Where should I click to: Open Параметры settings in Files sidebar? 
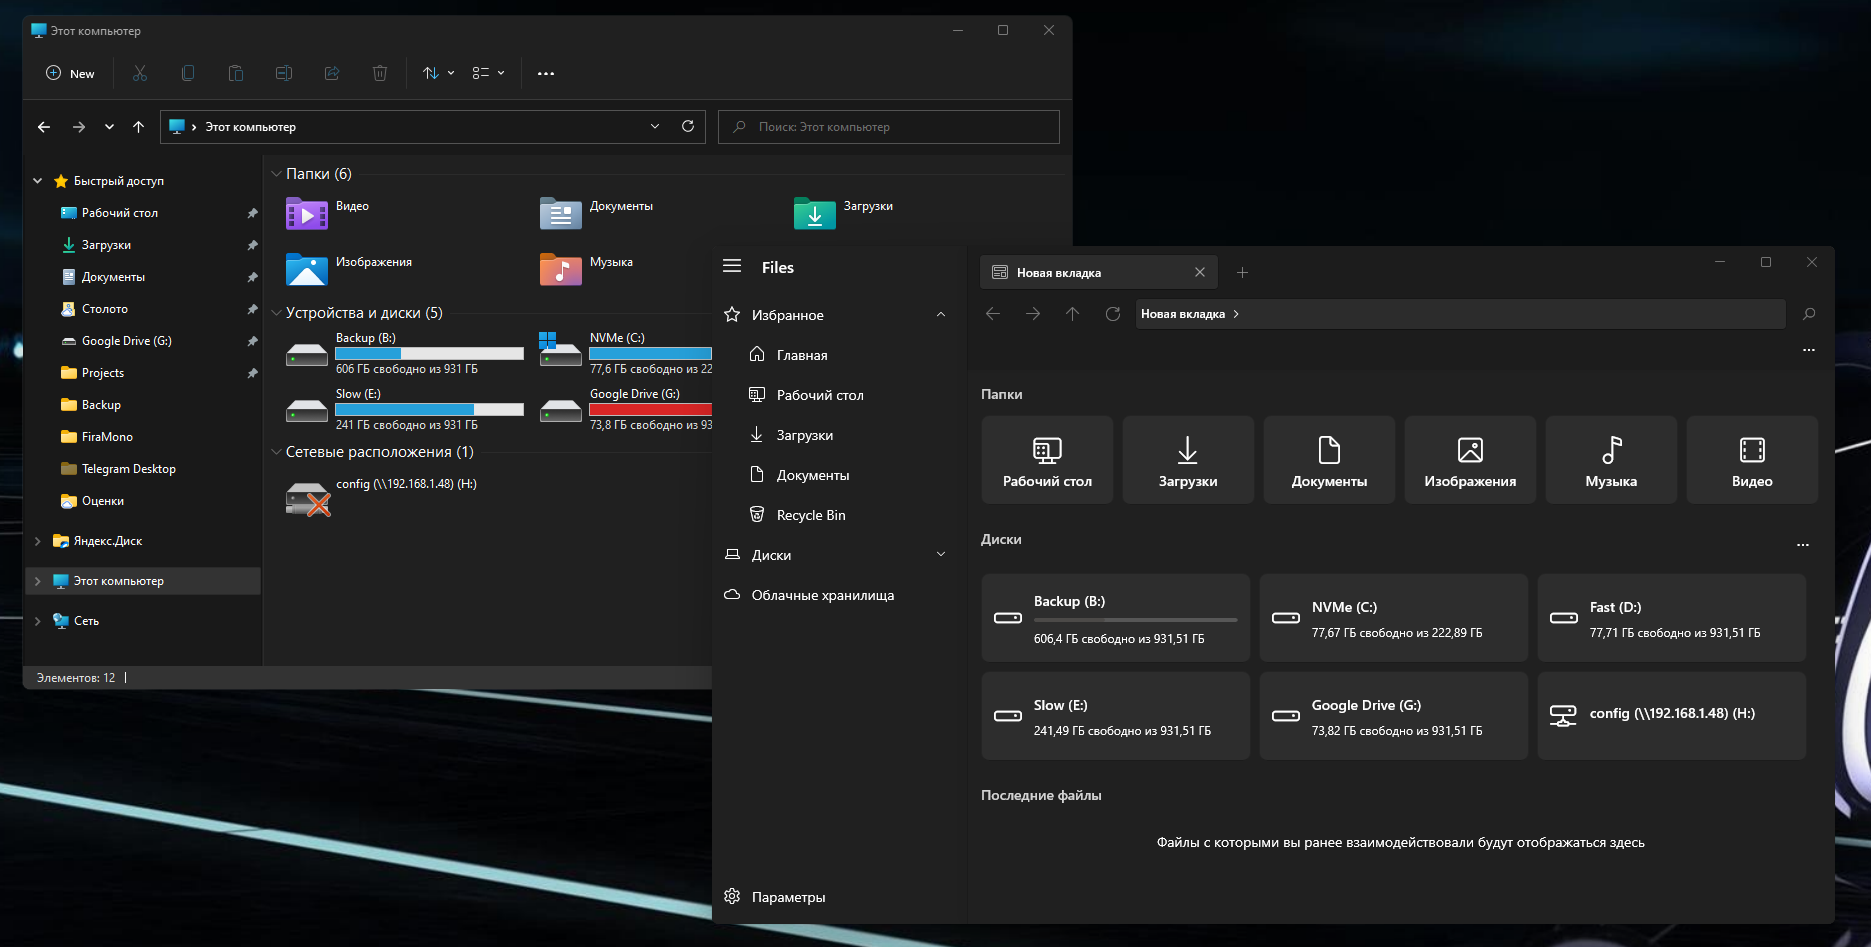click(x=788, y=897)
